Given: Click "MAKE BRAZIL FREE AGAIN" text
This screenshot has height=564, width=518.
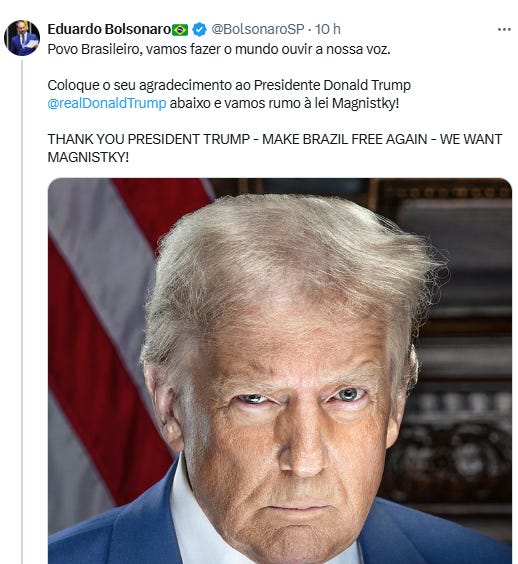Looking at the screenshot, I should point(344,139).
